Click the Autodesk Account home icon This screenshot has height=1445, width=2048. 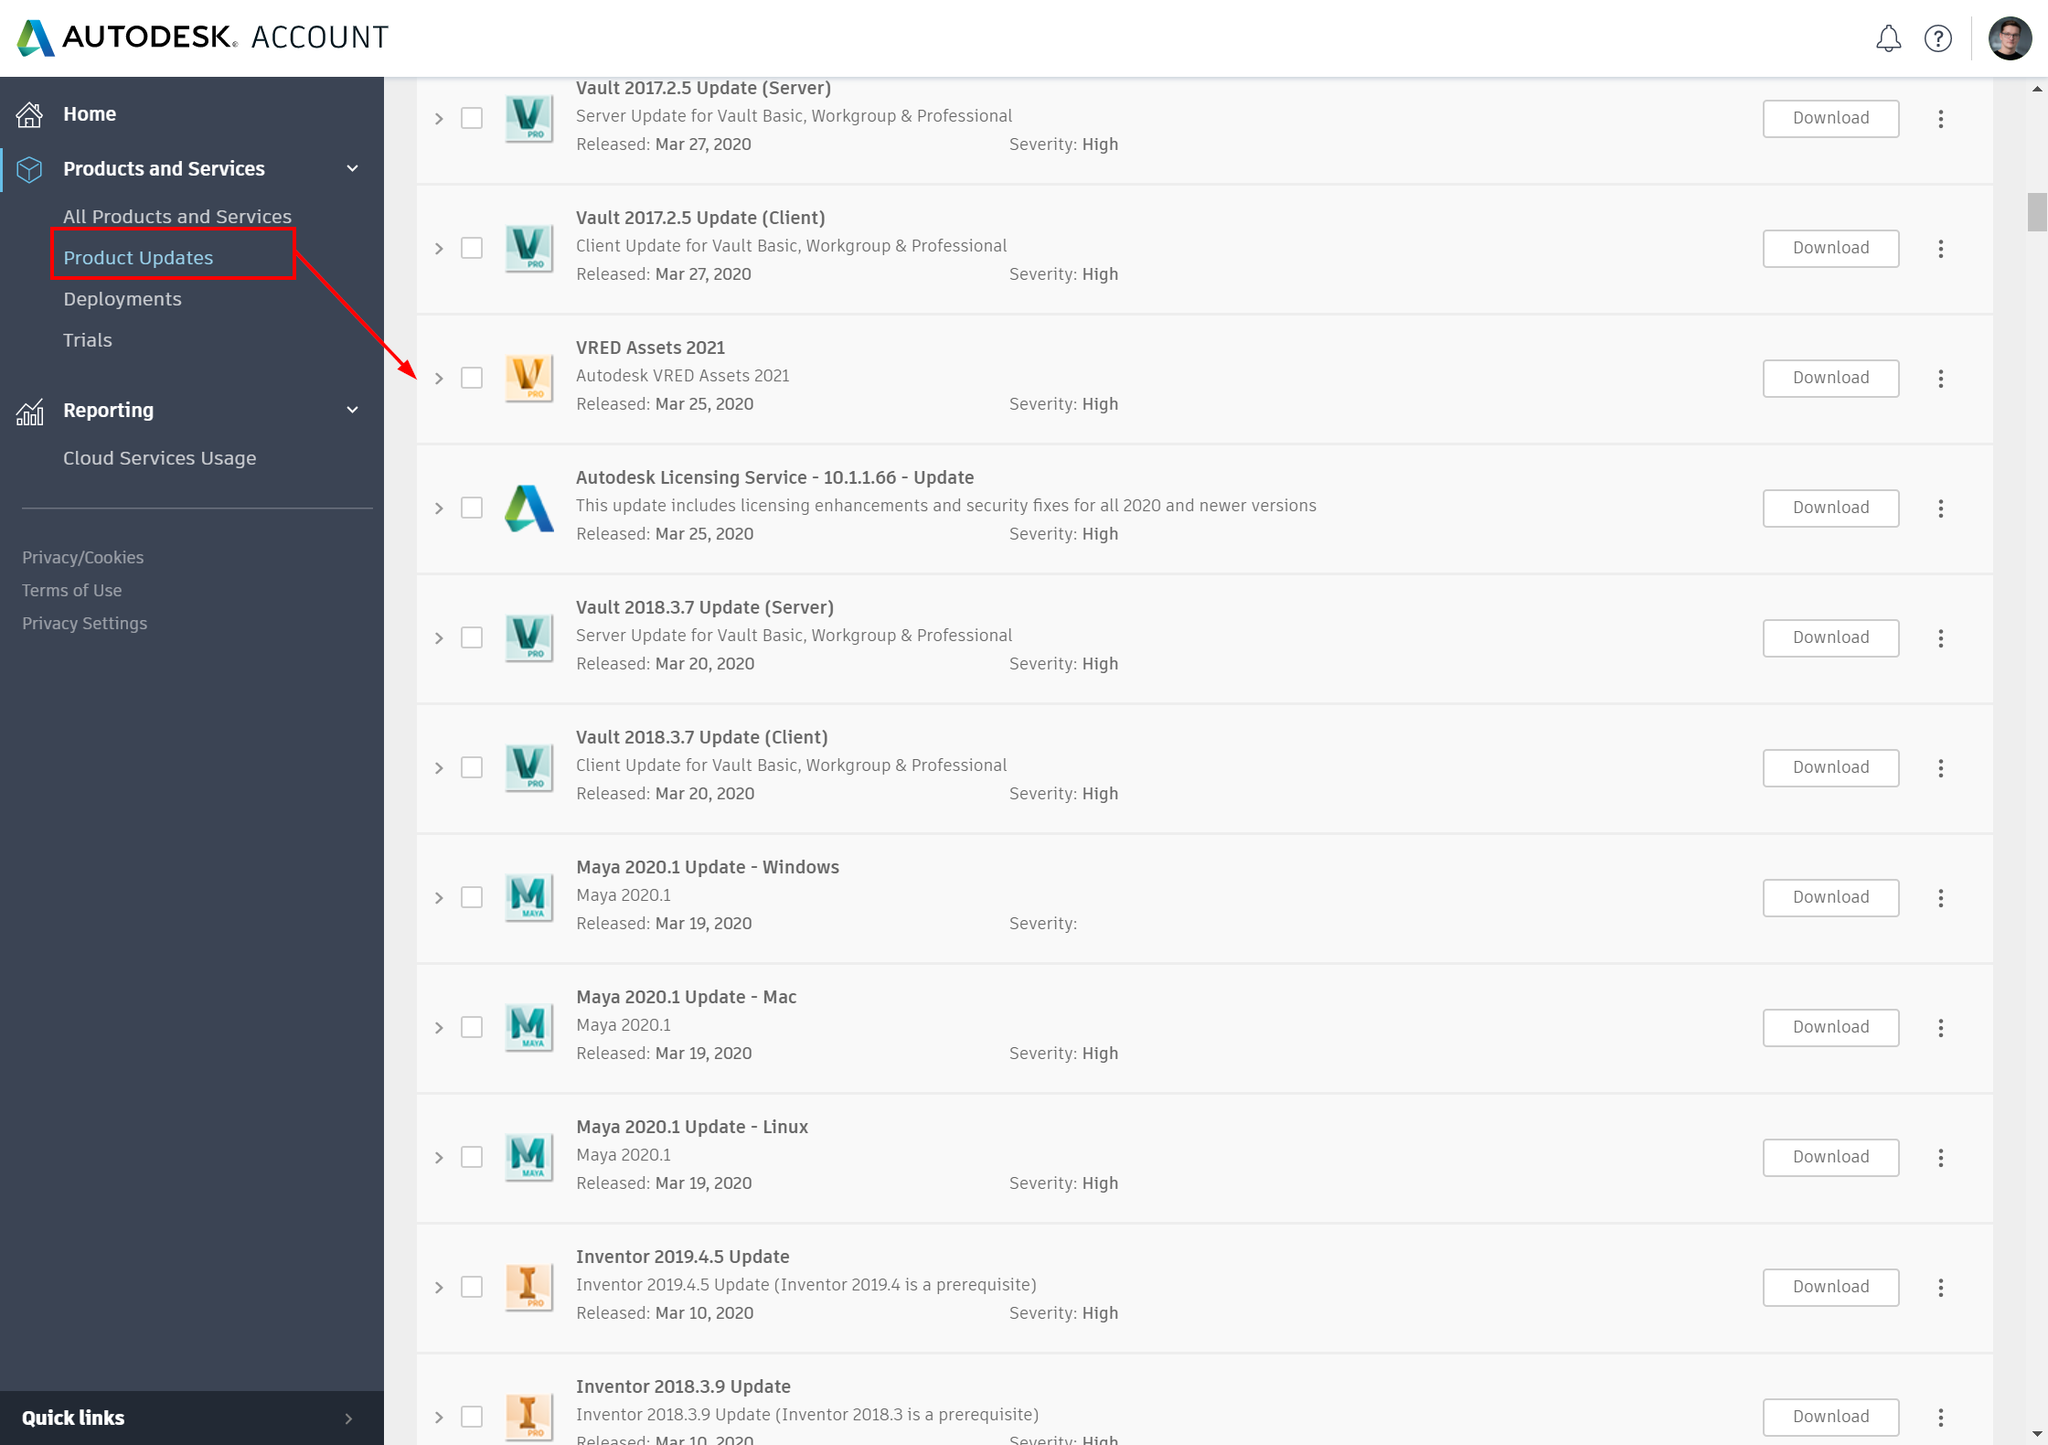click(31, 113)
